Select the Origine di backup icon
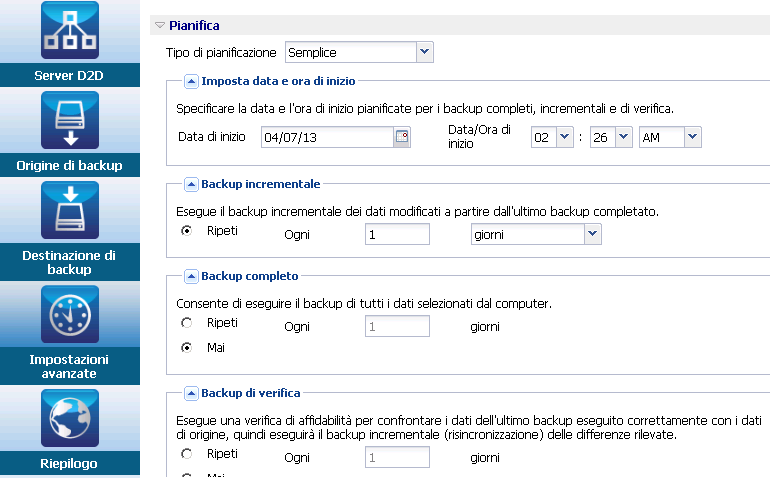Screen dimensions: 770x478 coord(70,121)
